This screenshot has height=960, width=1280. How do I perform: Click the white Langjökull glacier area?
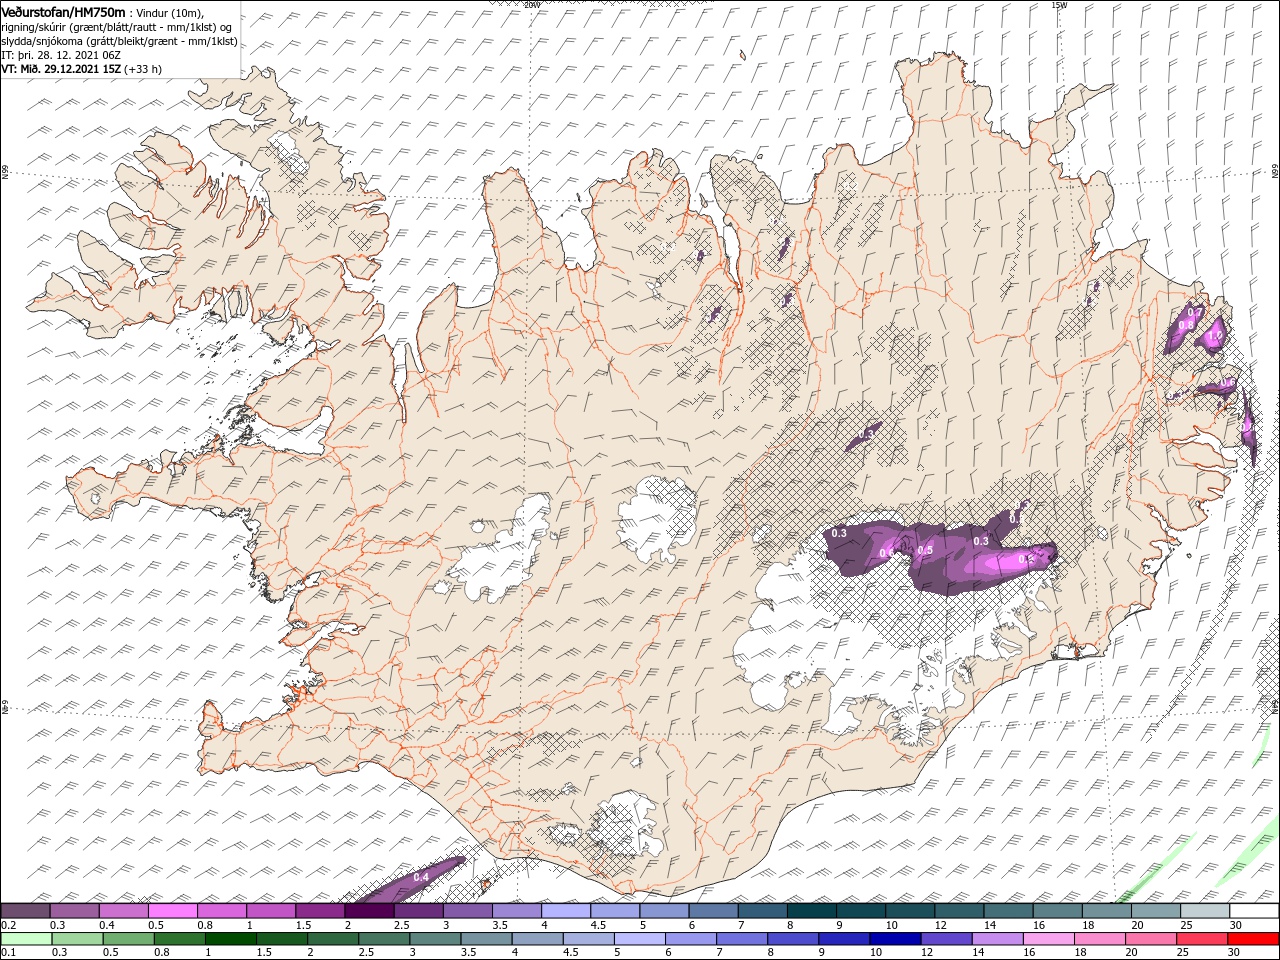[x=503, y=552]
